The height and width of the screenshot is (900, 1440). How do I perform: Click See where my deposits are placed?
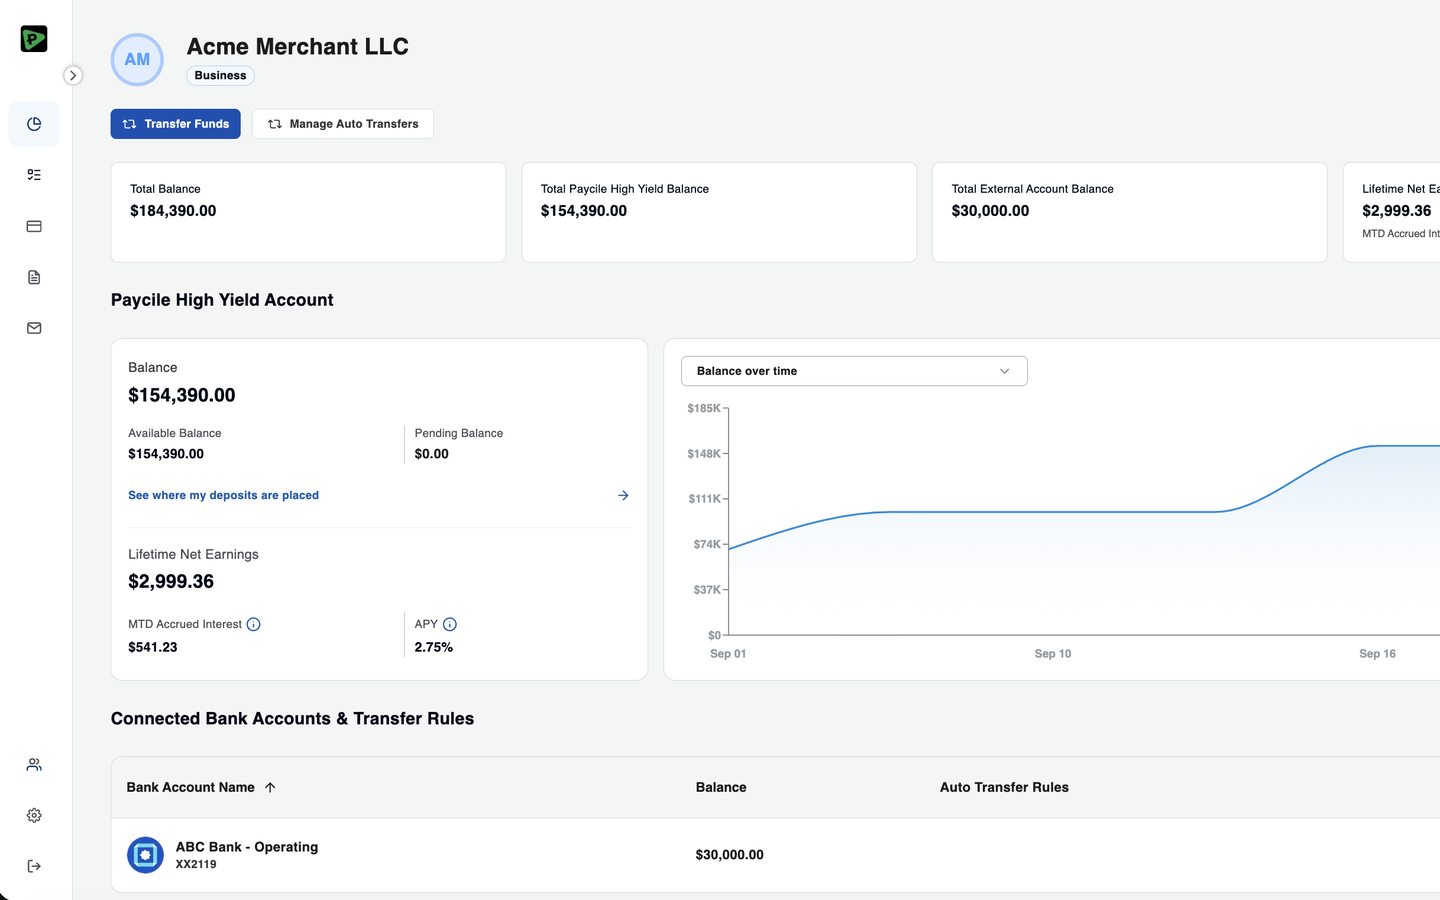(224, 495)
